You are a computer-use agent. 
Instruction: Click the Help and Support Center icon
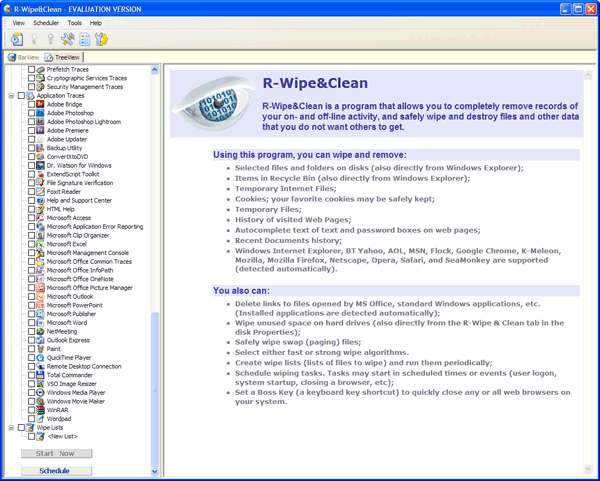point(40,200)
